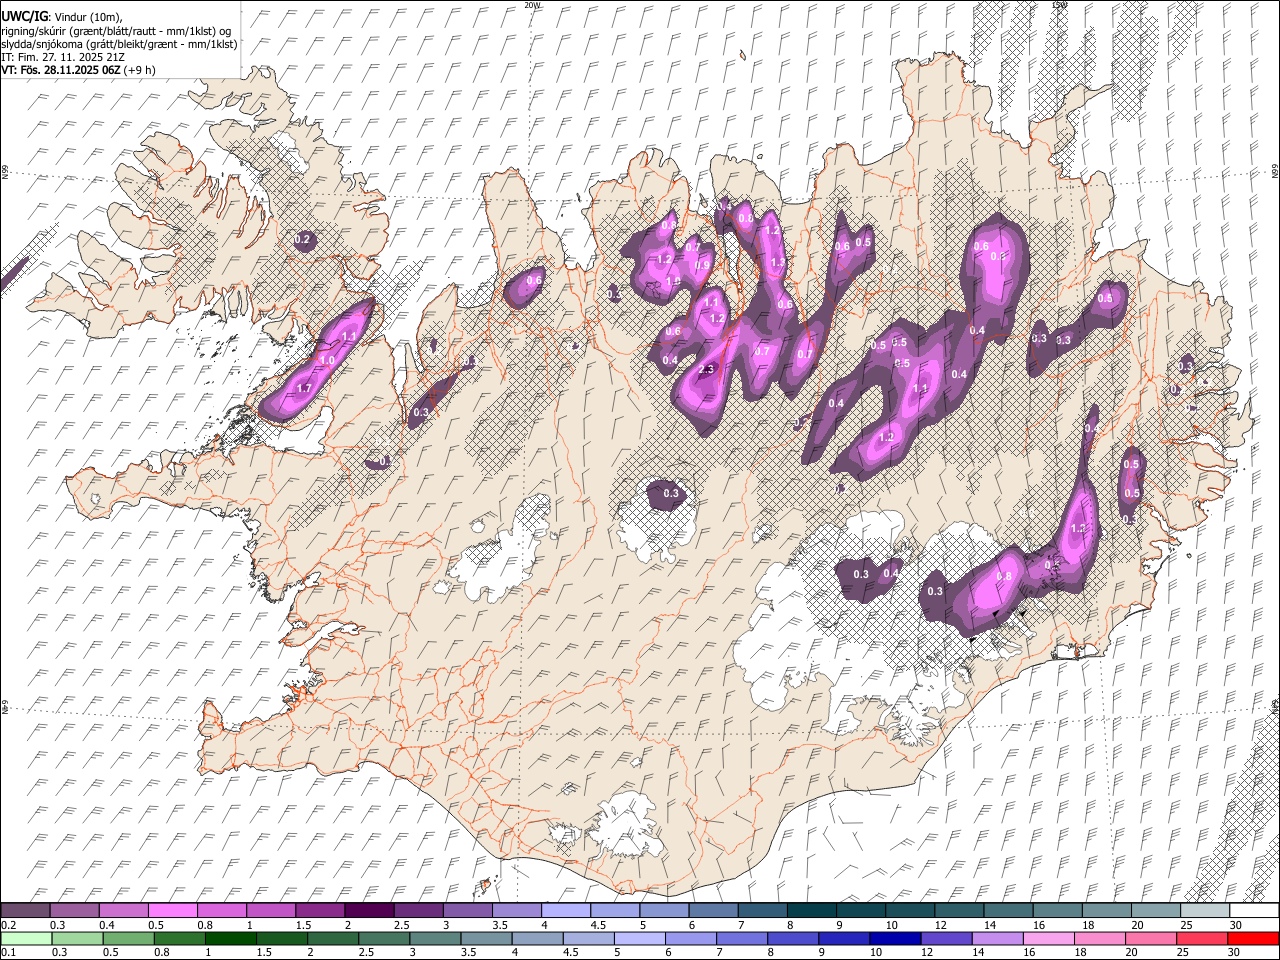Pick white snow swatch after 30
The width and height of the screenshot is (1280, 960).
(1255, 911)
